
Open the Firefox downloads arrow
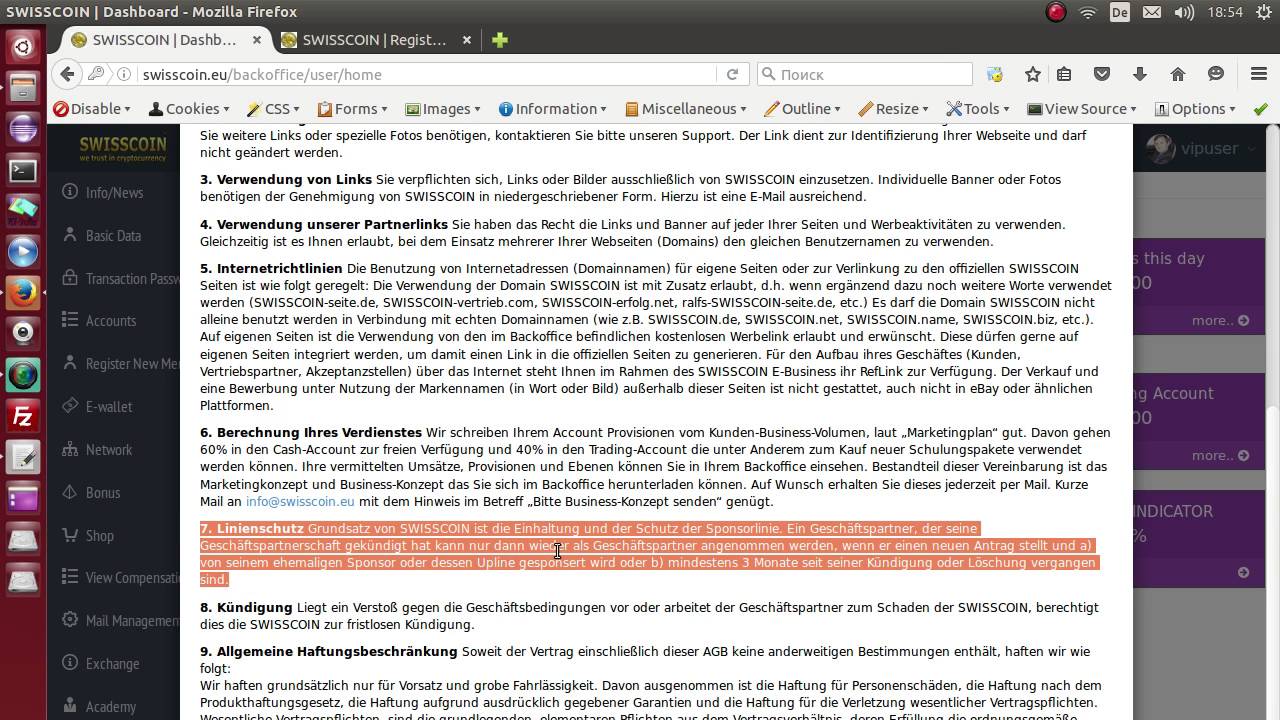1140,74
